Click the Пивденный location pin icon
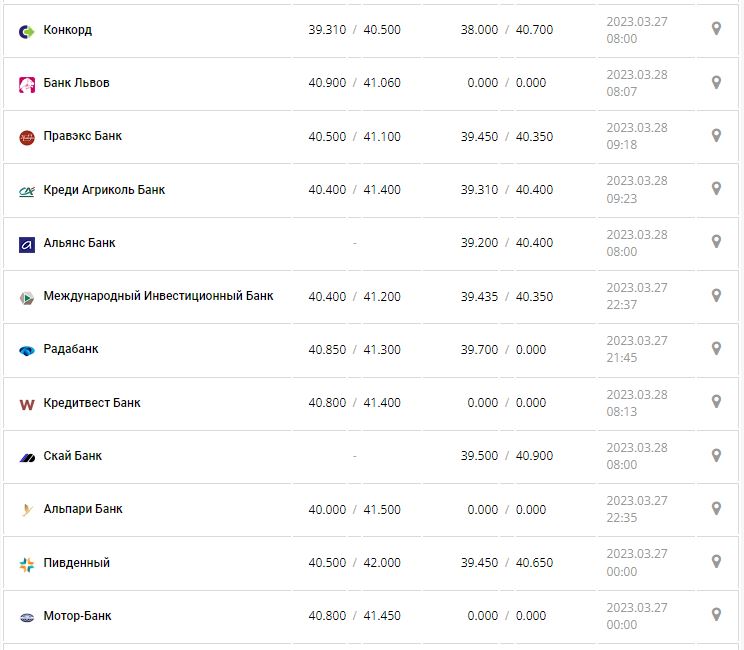 [716, 562]
